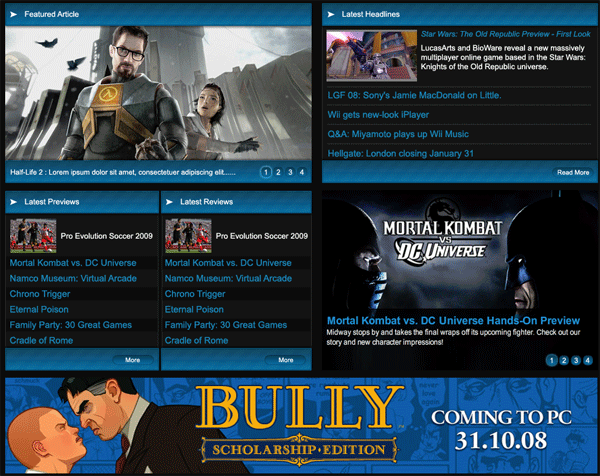Click the Star Wars Old Republic thumbnail
Image resolution: width=600 pixels, height=476 pixels.
tap(372, 56)
